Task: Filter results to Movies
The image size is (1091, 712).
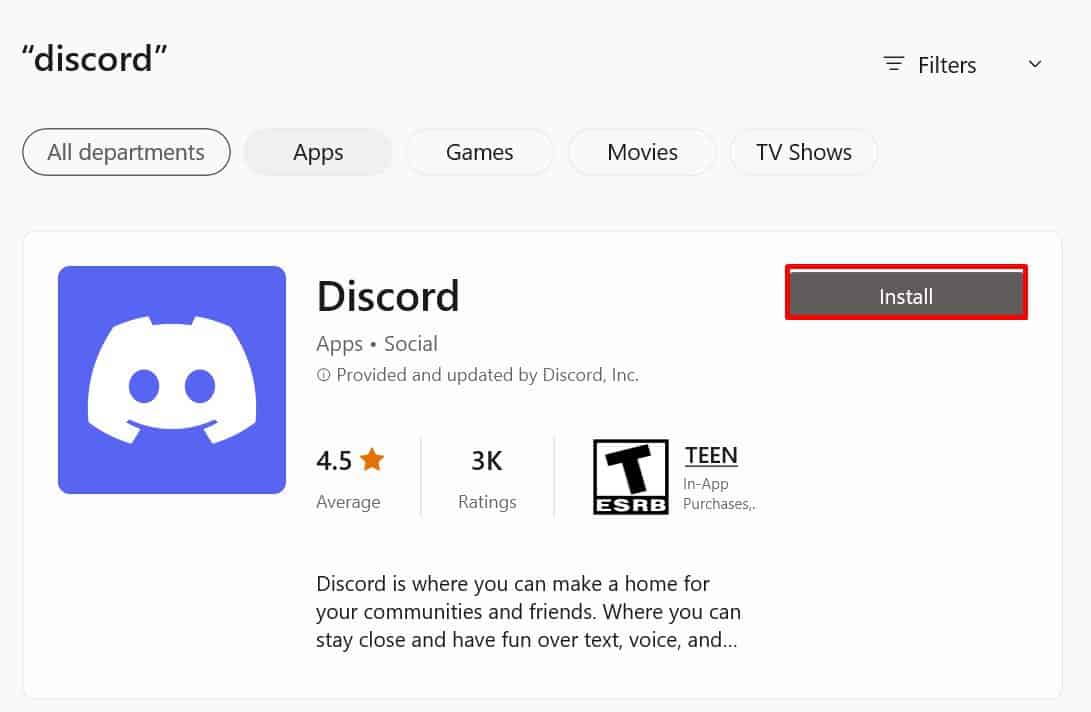Action: click(x=642, y=152)
